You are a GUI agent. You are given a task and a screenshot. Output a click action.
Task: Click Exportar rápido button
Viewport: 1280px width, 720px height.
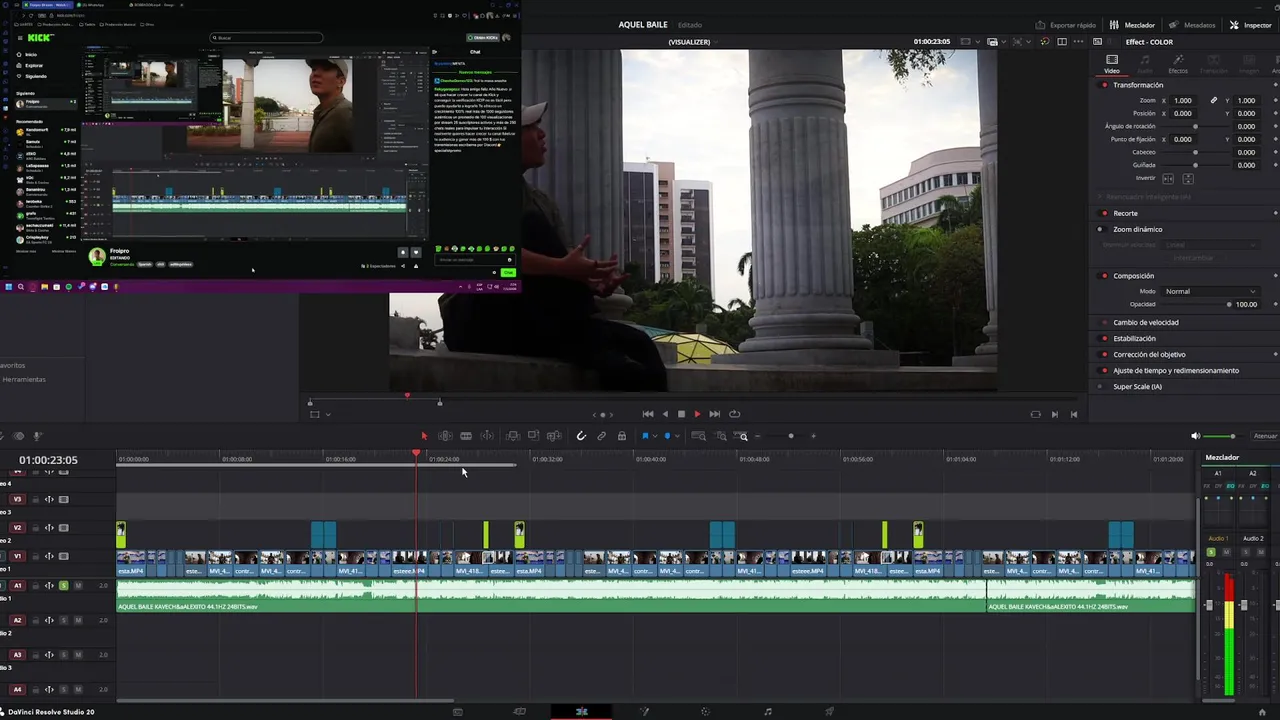tap(1066, 25)
